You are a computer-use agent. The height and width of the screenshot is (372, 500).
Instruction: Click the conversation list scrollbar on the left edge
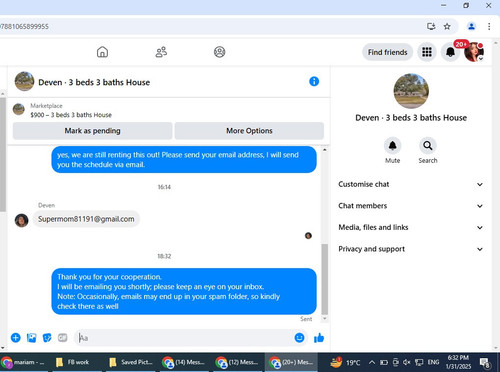(x=3, y=154)
